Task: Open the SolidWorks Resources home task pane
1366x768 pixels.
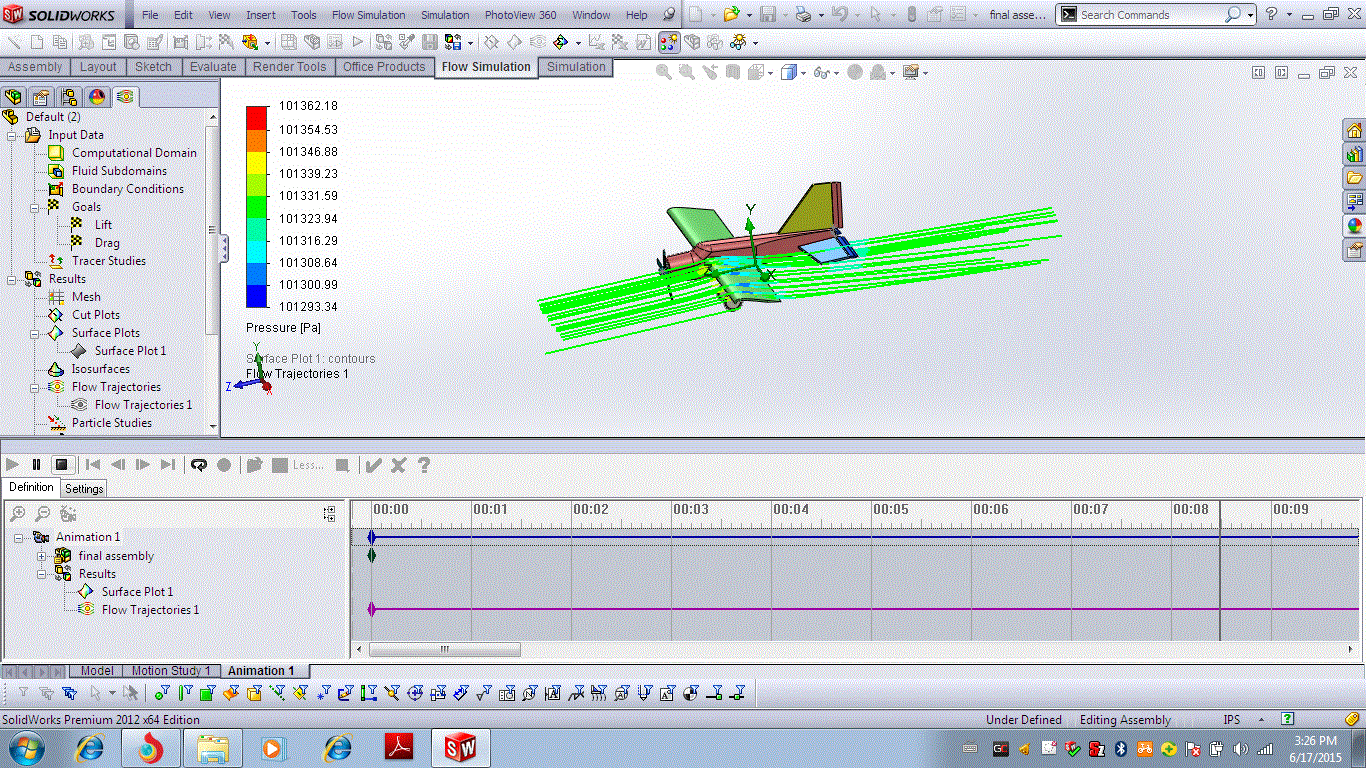Action: (x=1354, y=131)
